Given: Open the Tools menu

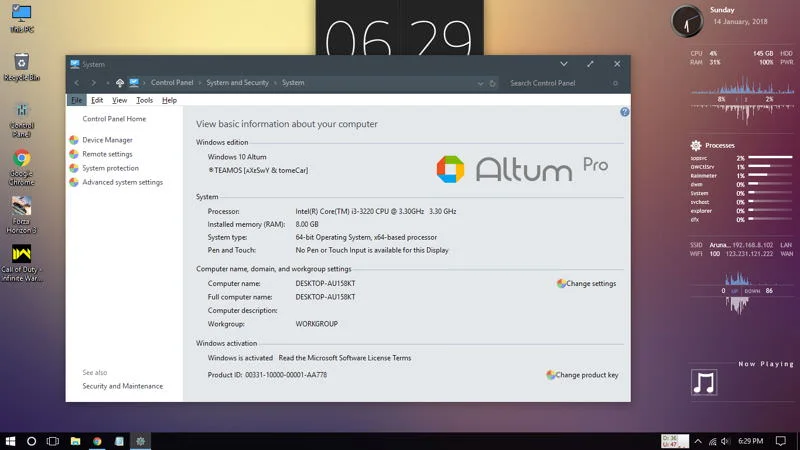Looking at the screenshot, I should point(144,100).
